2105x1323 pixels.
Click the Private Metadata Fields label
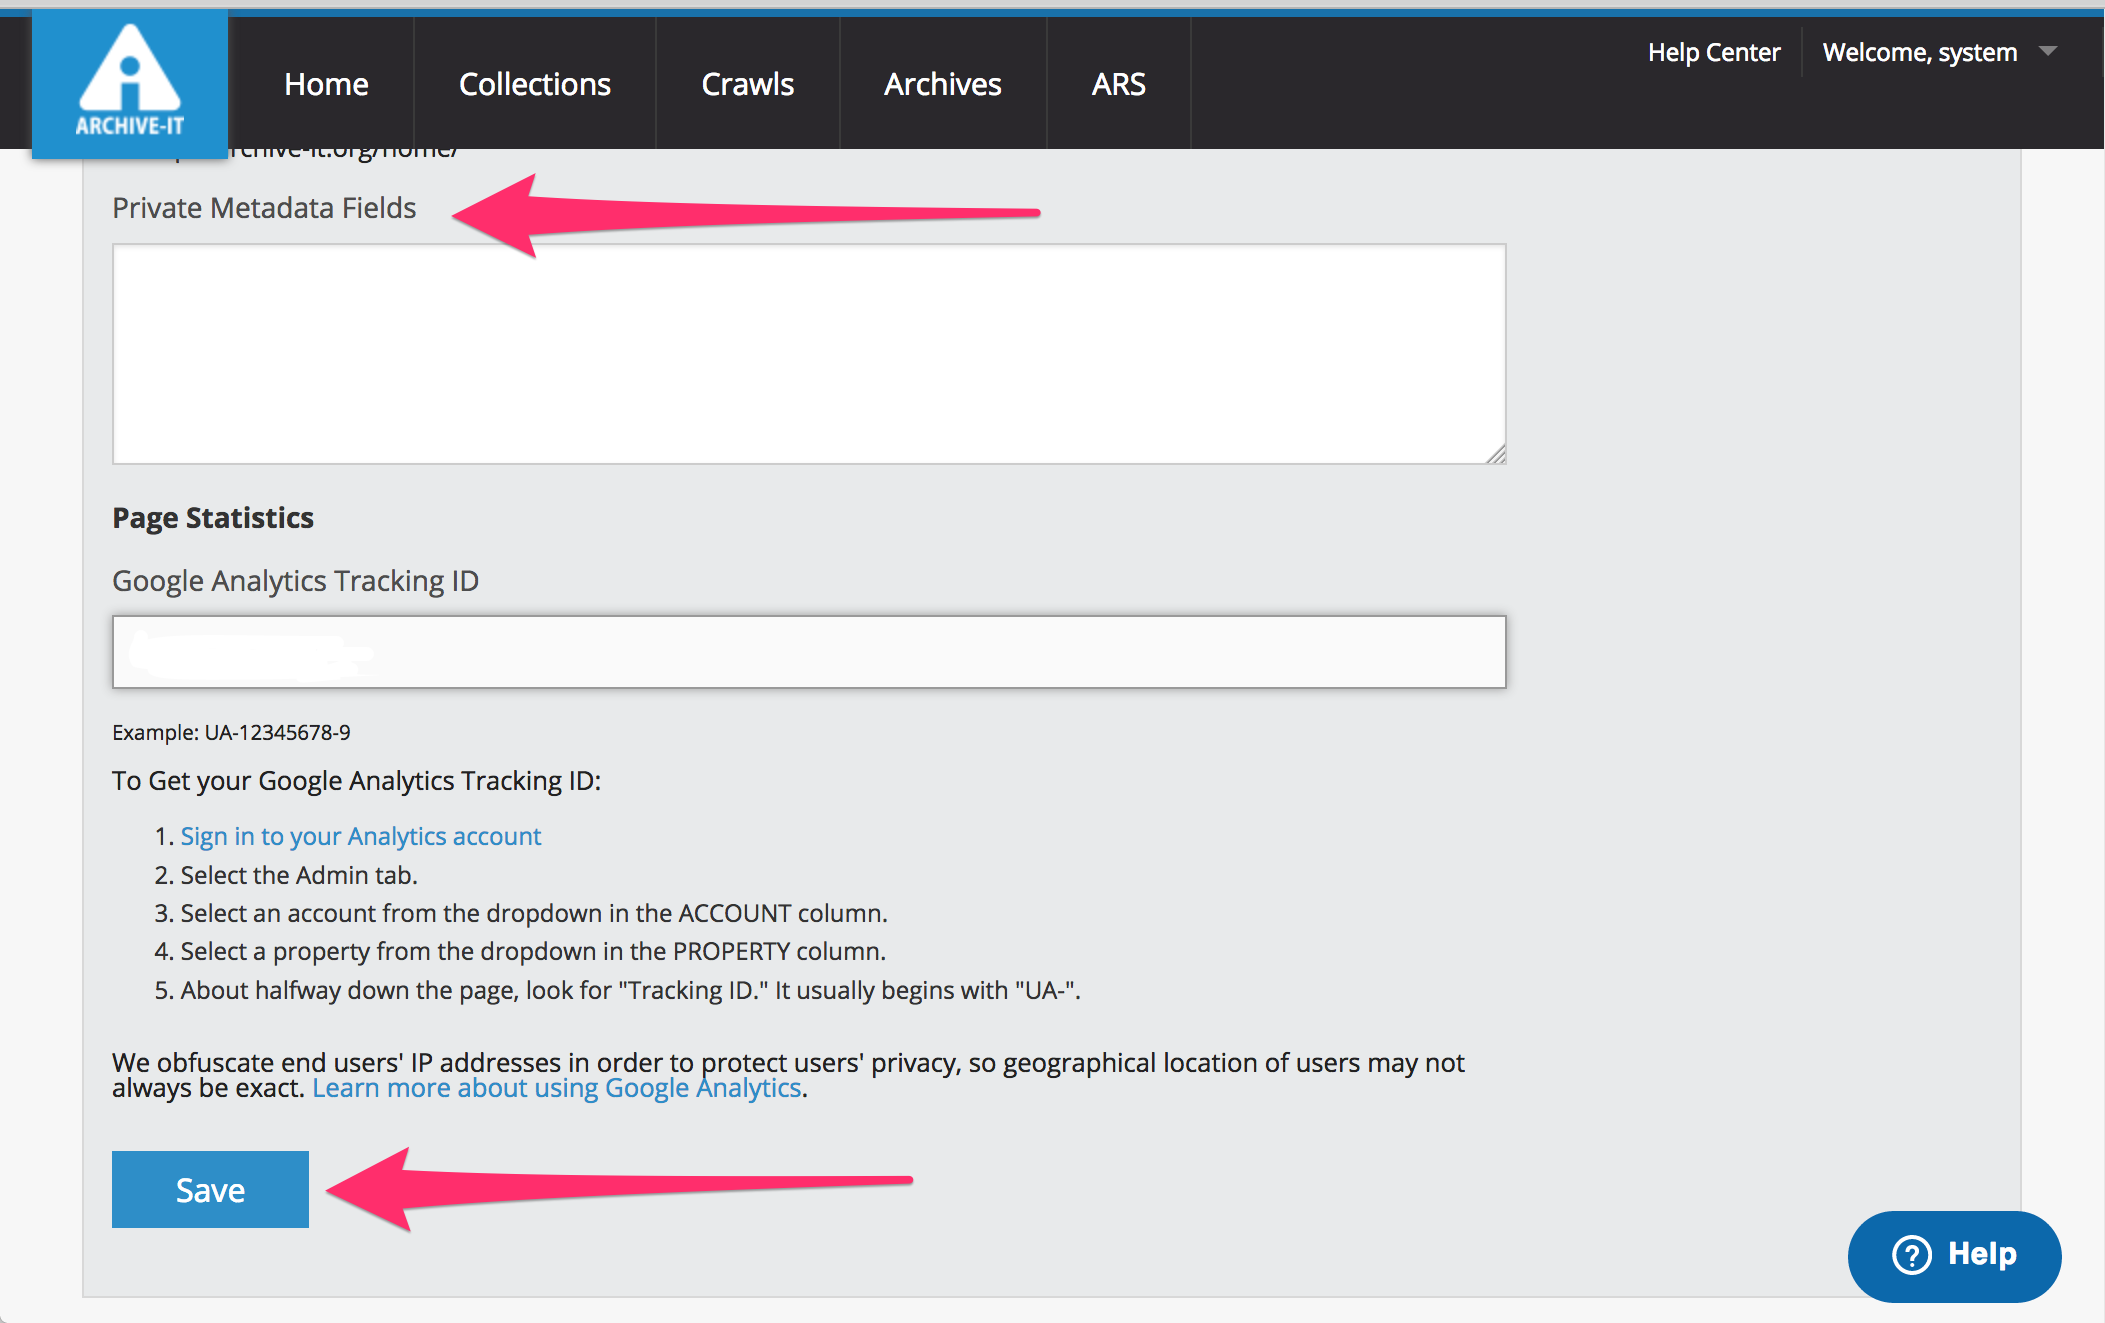[264, 208]
